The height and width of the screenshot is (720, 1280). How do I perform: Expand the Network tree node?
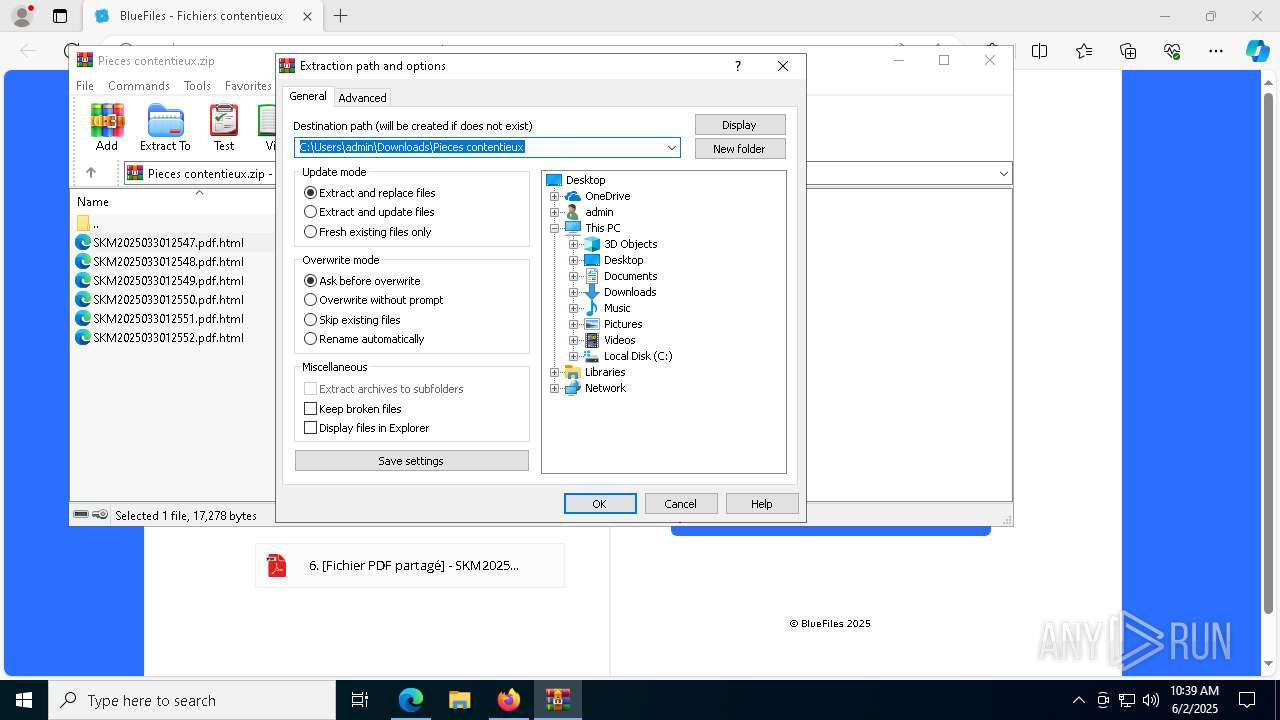555,388
